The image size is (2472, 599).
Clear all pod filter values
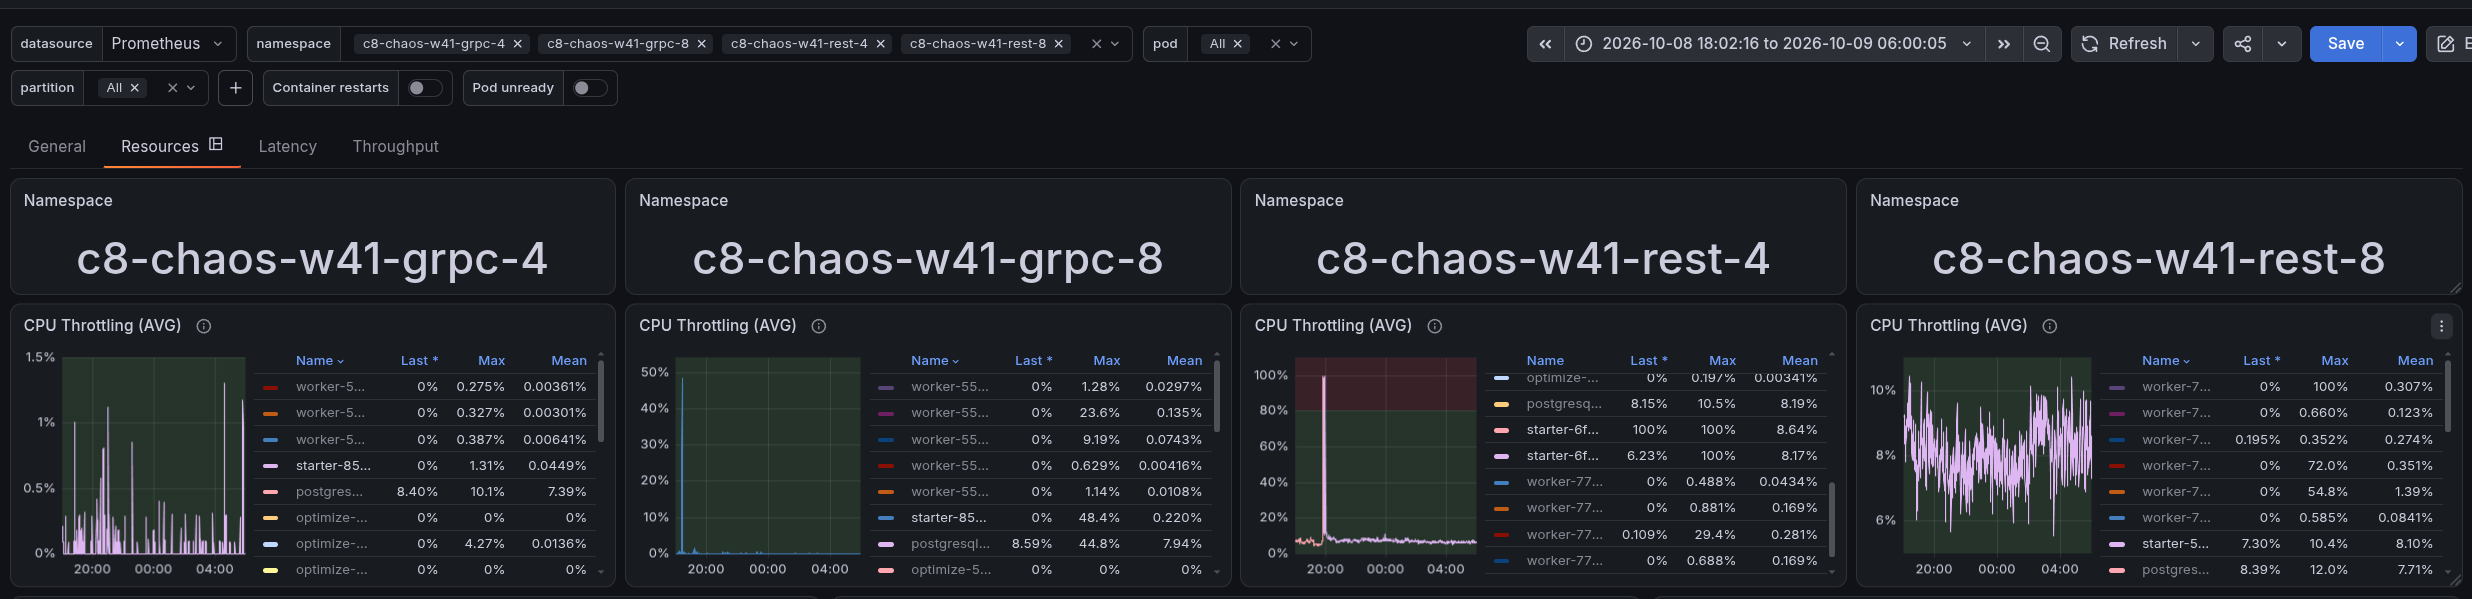[1275, 44]
